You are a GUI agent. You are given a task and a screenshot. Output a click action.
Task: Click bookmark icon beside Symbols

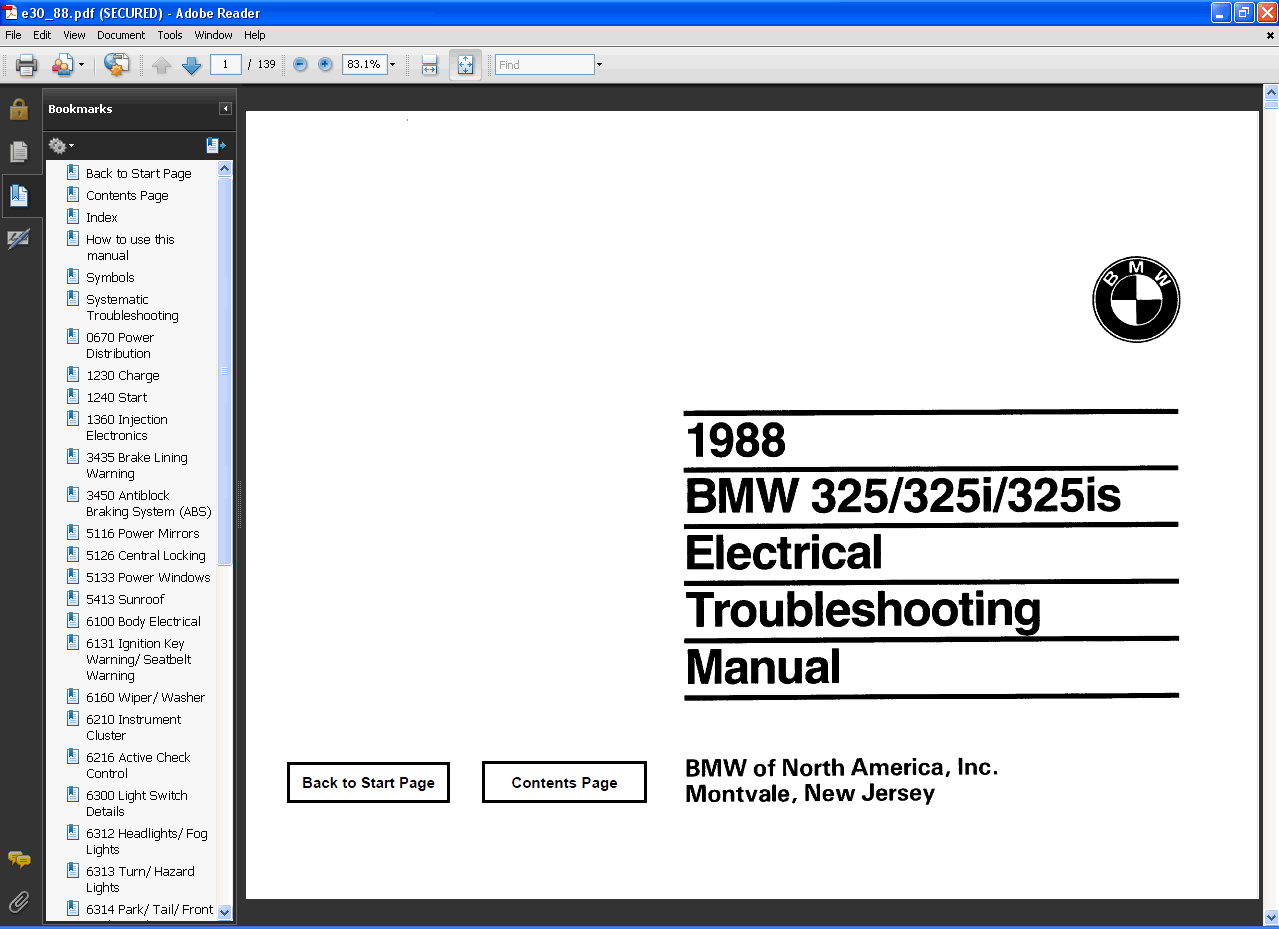point(73,276)
